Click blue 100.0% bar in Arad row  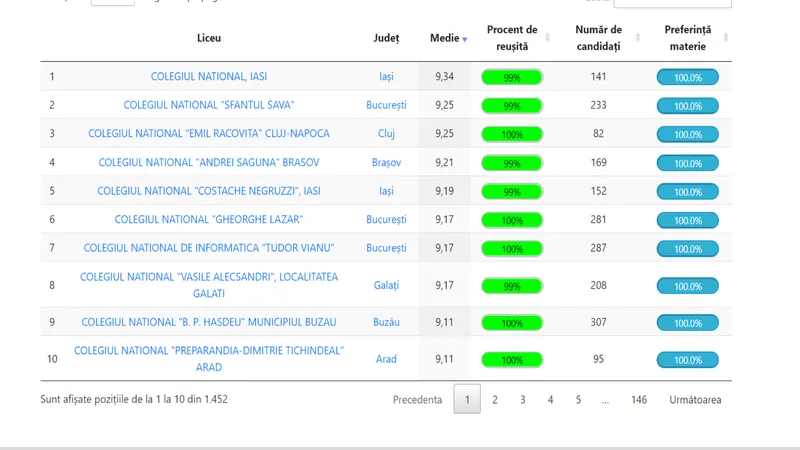pyautogui.click(x=687, y=360)
